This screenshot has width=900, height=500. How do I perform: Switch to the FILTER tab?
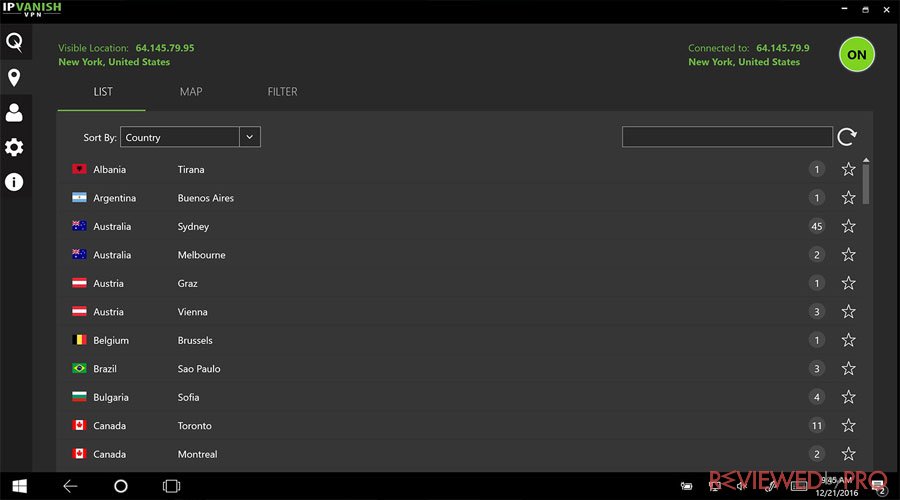pos(282,92)
